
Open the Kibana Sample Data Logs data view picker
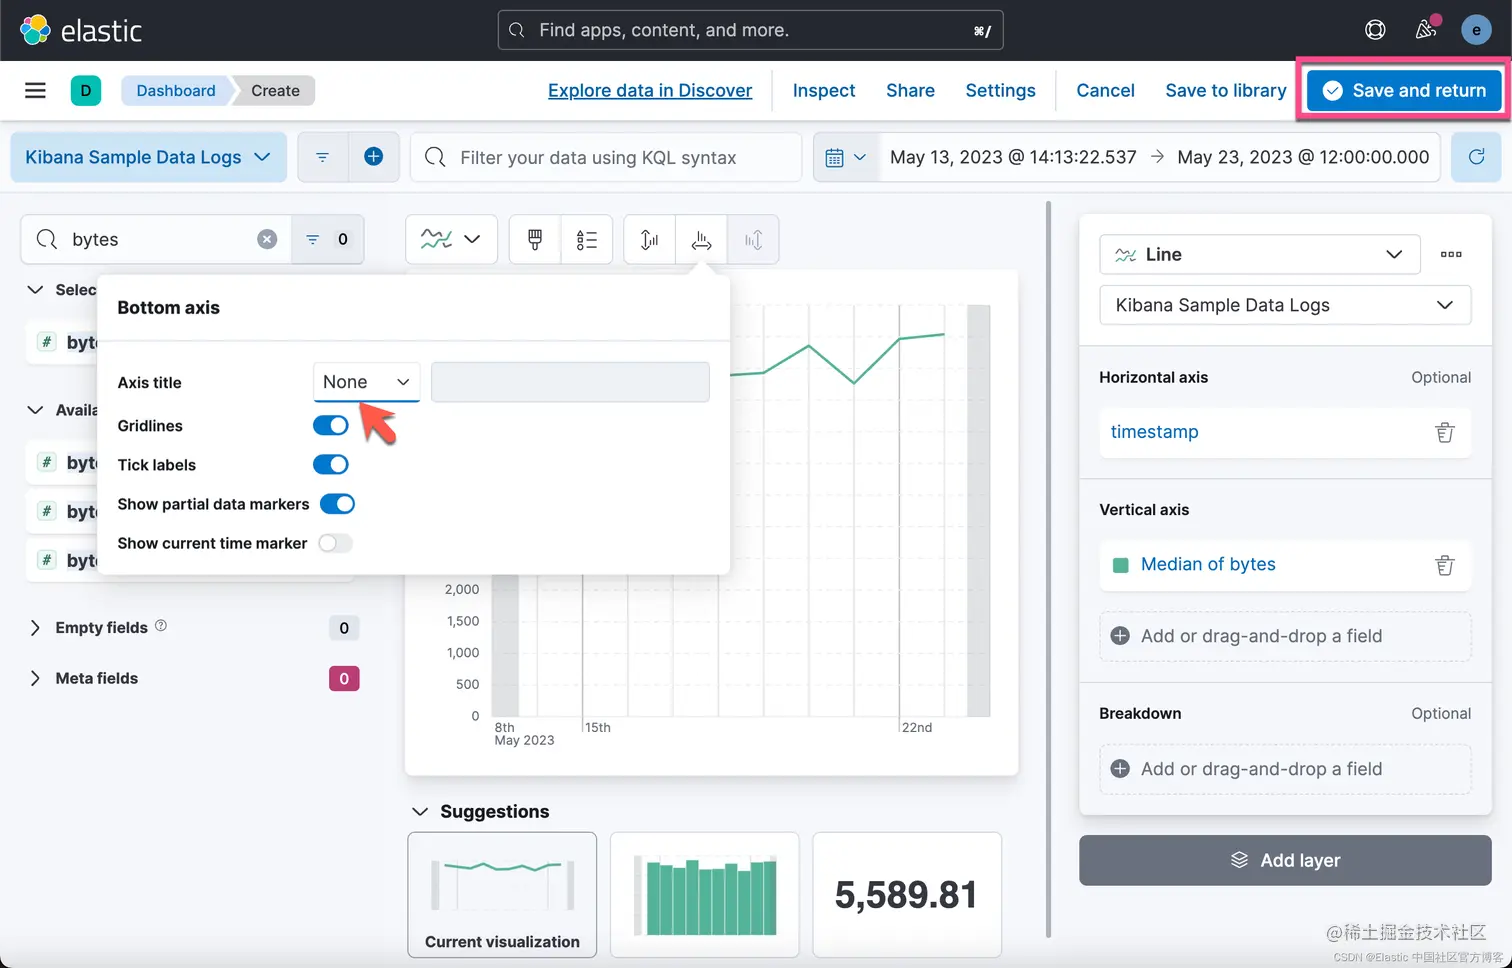(148, 157)
